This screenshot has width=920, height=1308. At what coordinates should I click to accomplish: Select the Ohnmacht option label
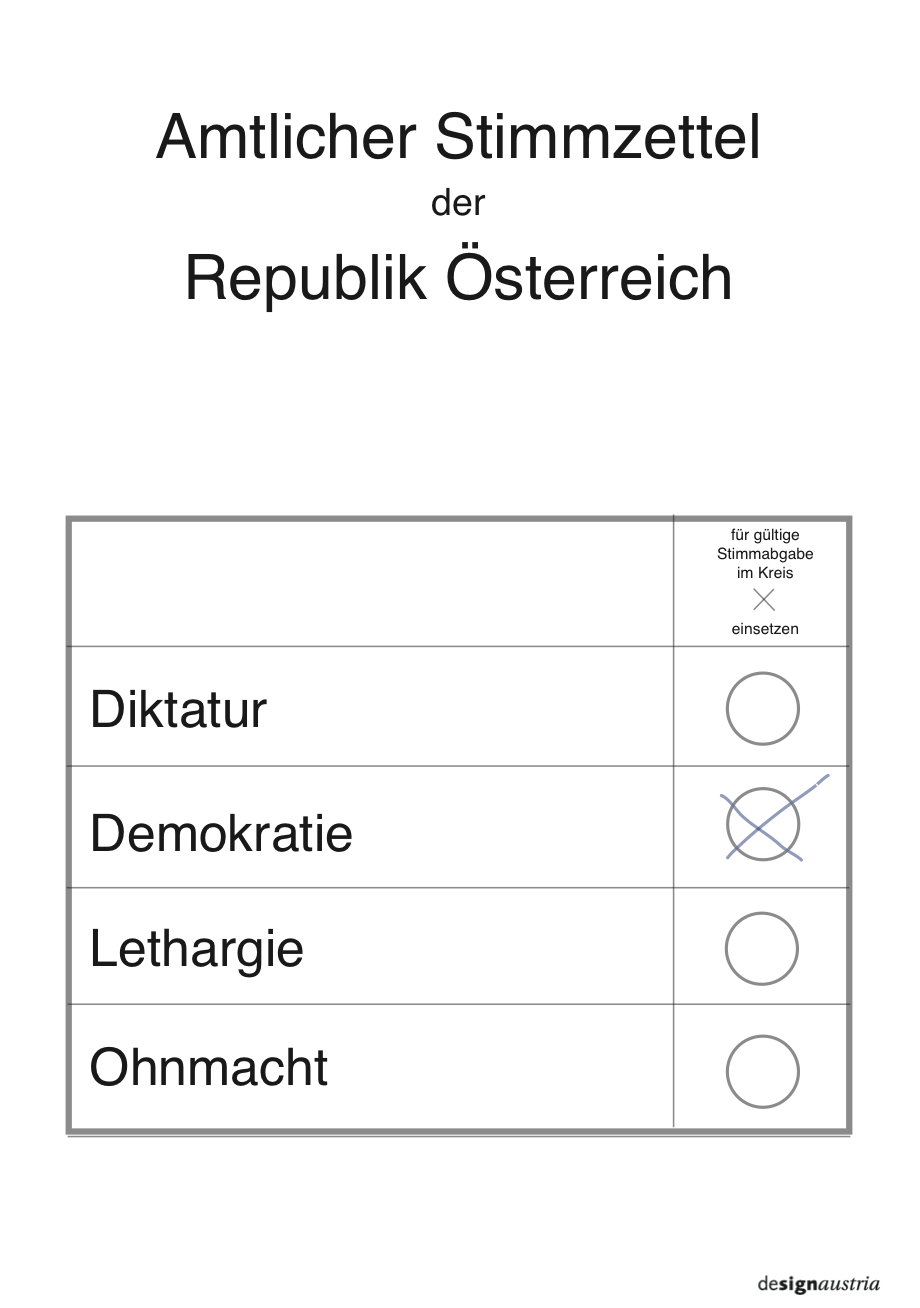coord(208,1068)
